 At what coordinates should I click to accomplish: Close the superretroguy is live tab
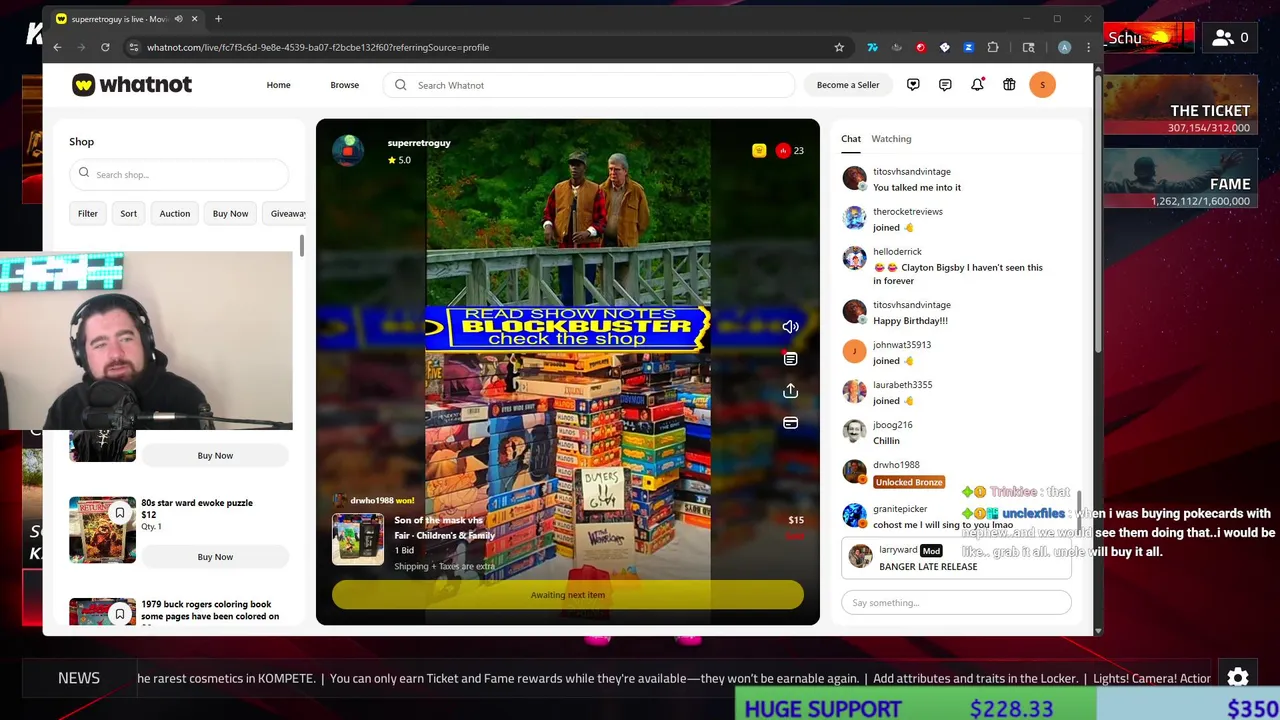coord(194,18)
